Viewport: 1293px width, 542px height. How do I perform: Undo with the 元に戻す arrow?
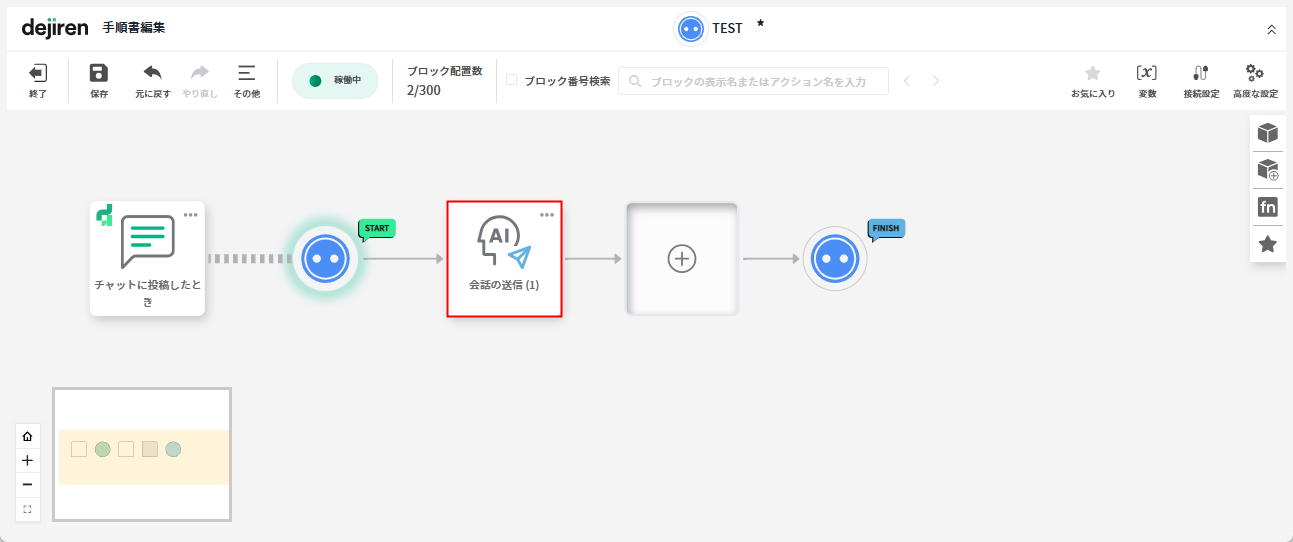[153, 74]
